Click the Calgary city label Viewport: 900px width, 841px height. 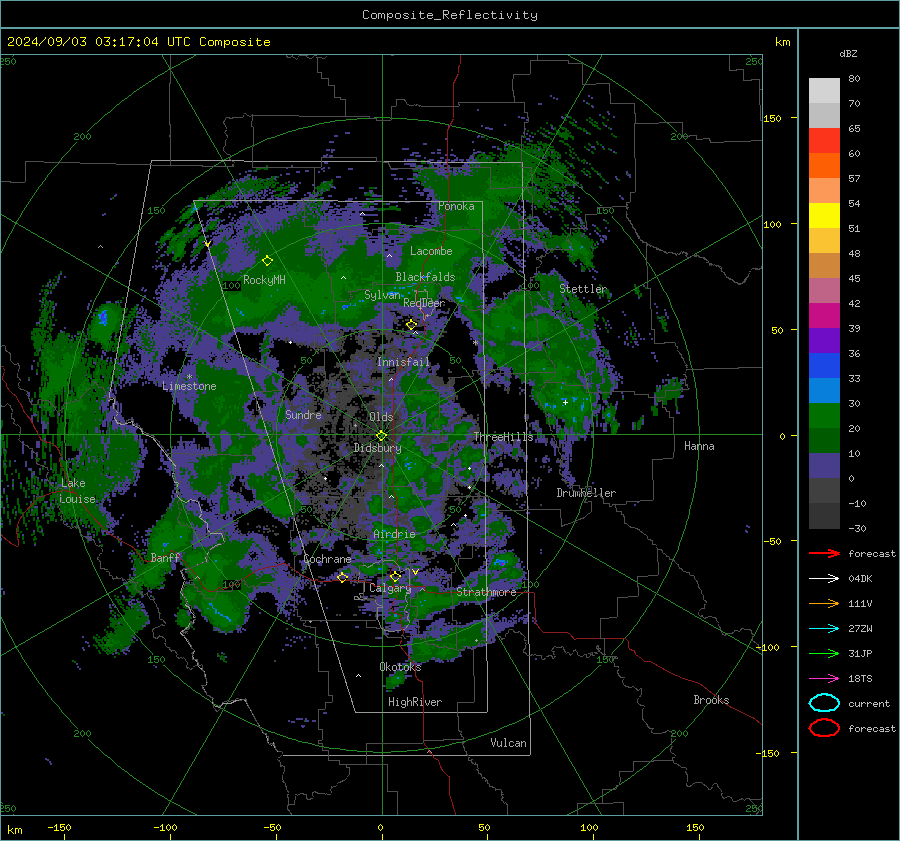pyautogui.click(x=390, y=588)
